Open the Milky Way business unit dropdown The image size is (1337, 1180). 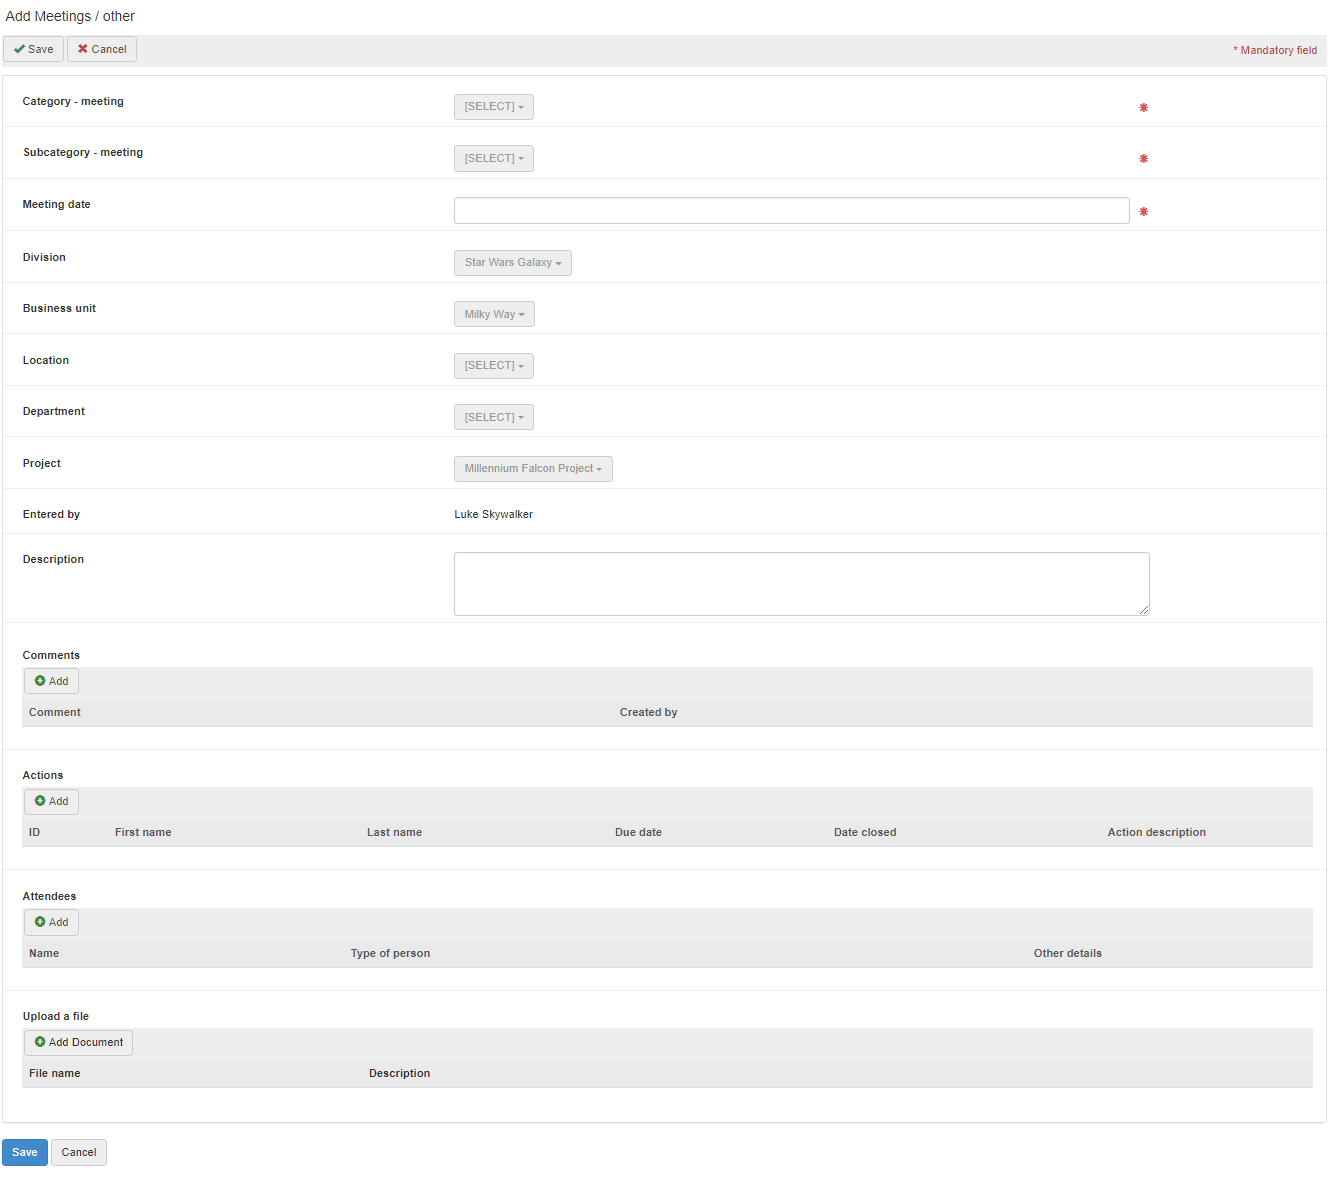click(x=494, y=314)
